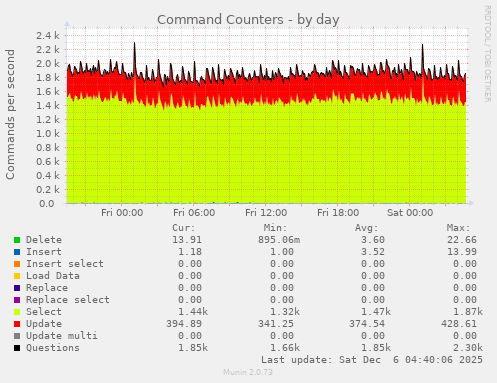
Task: Click the 1.0 k y-axis label
Action: coord(48,133)
